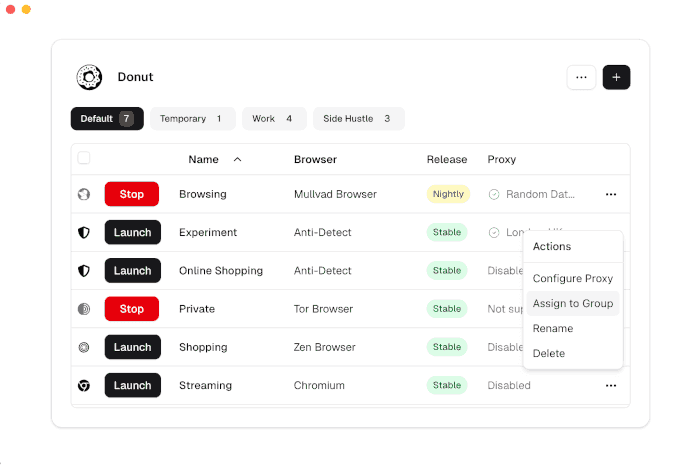The height and width of the screenshot is (466, 700).
Task: Switch to the Side Hustle group tab
Action: point(359,119)
